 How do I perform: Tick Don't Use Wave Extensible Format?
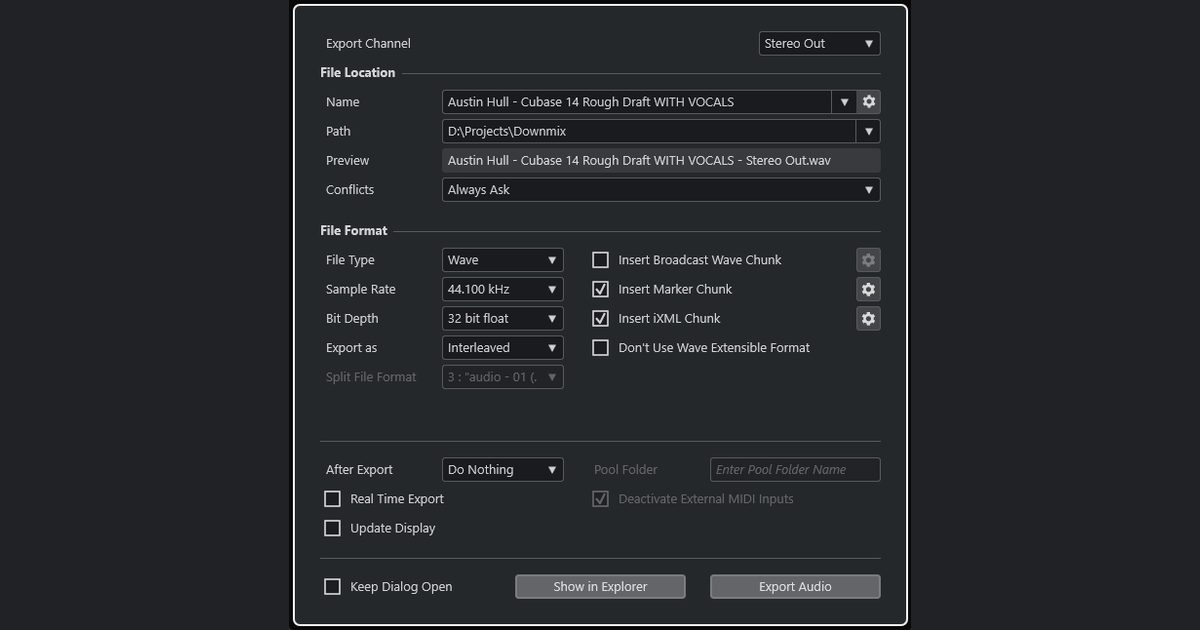coord(601,348)
